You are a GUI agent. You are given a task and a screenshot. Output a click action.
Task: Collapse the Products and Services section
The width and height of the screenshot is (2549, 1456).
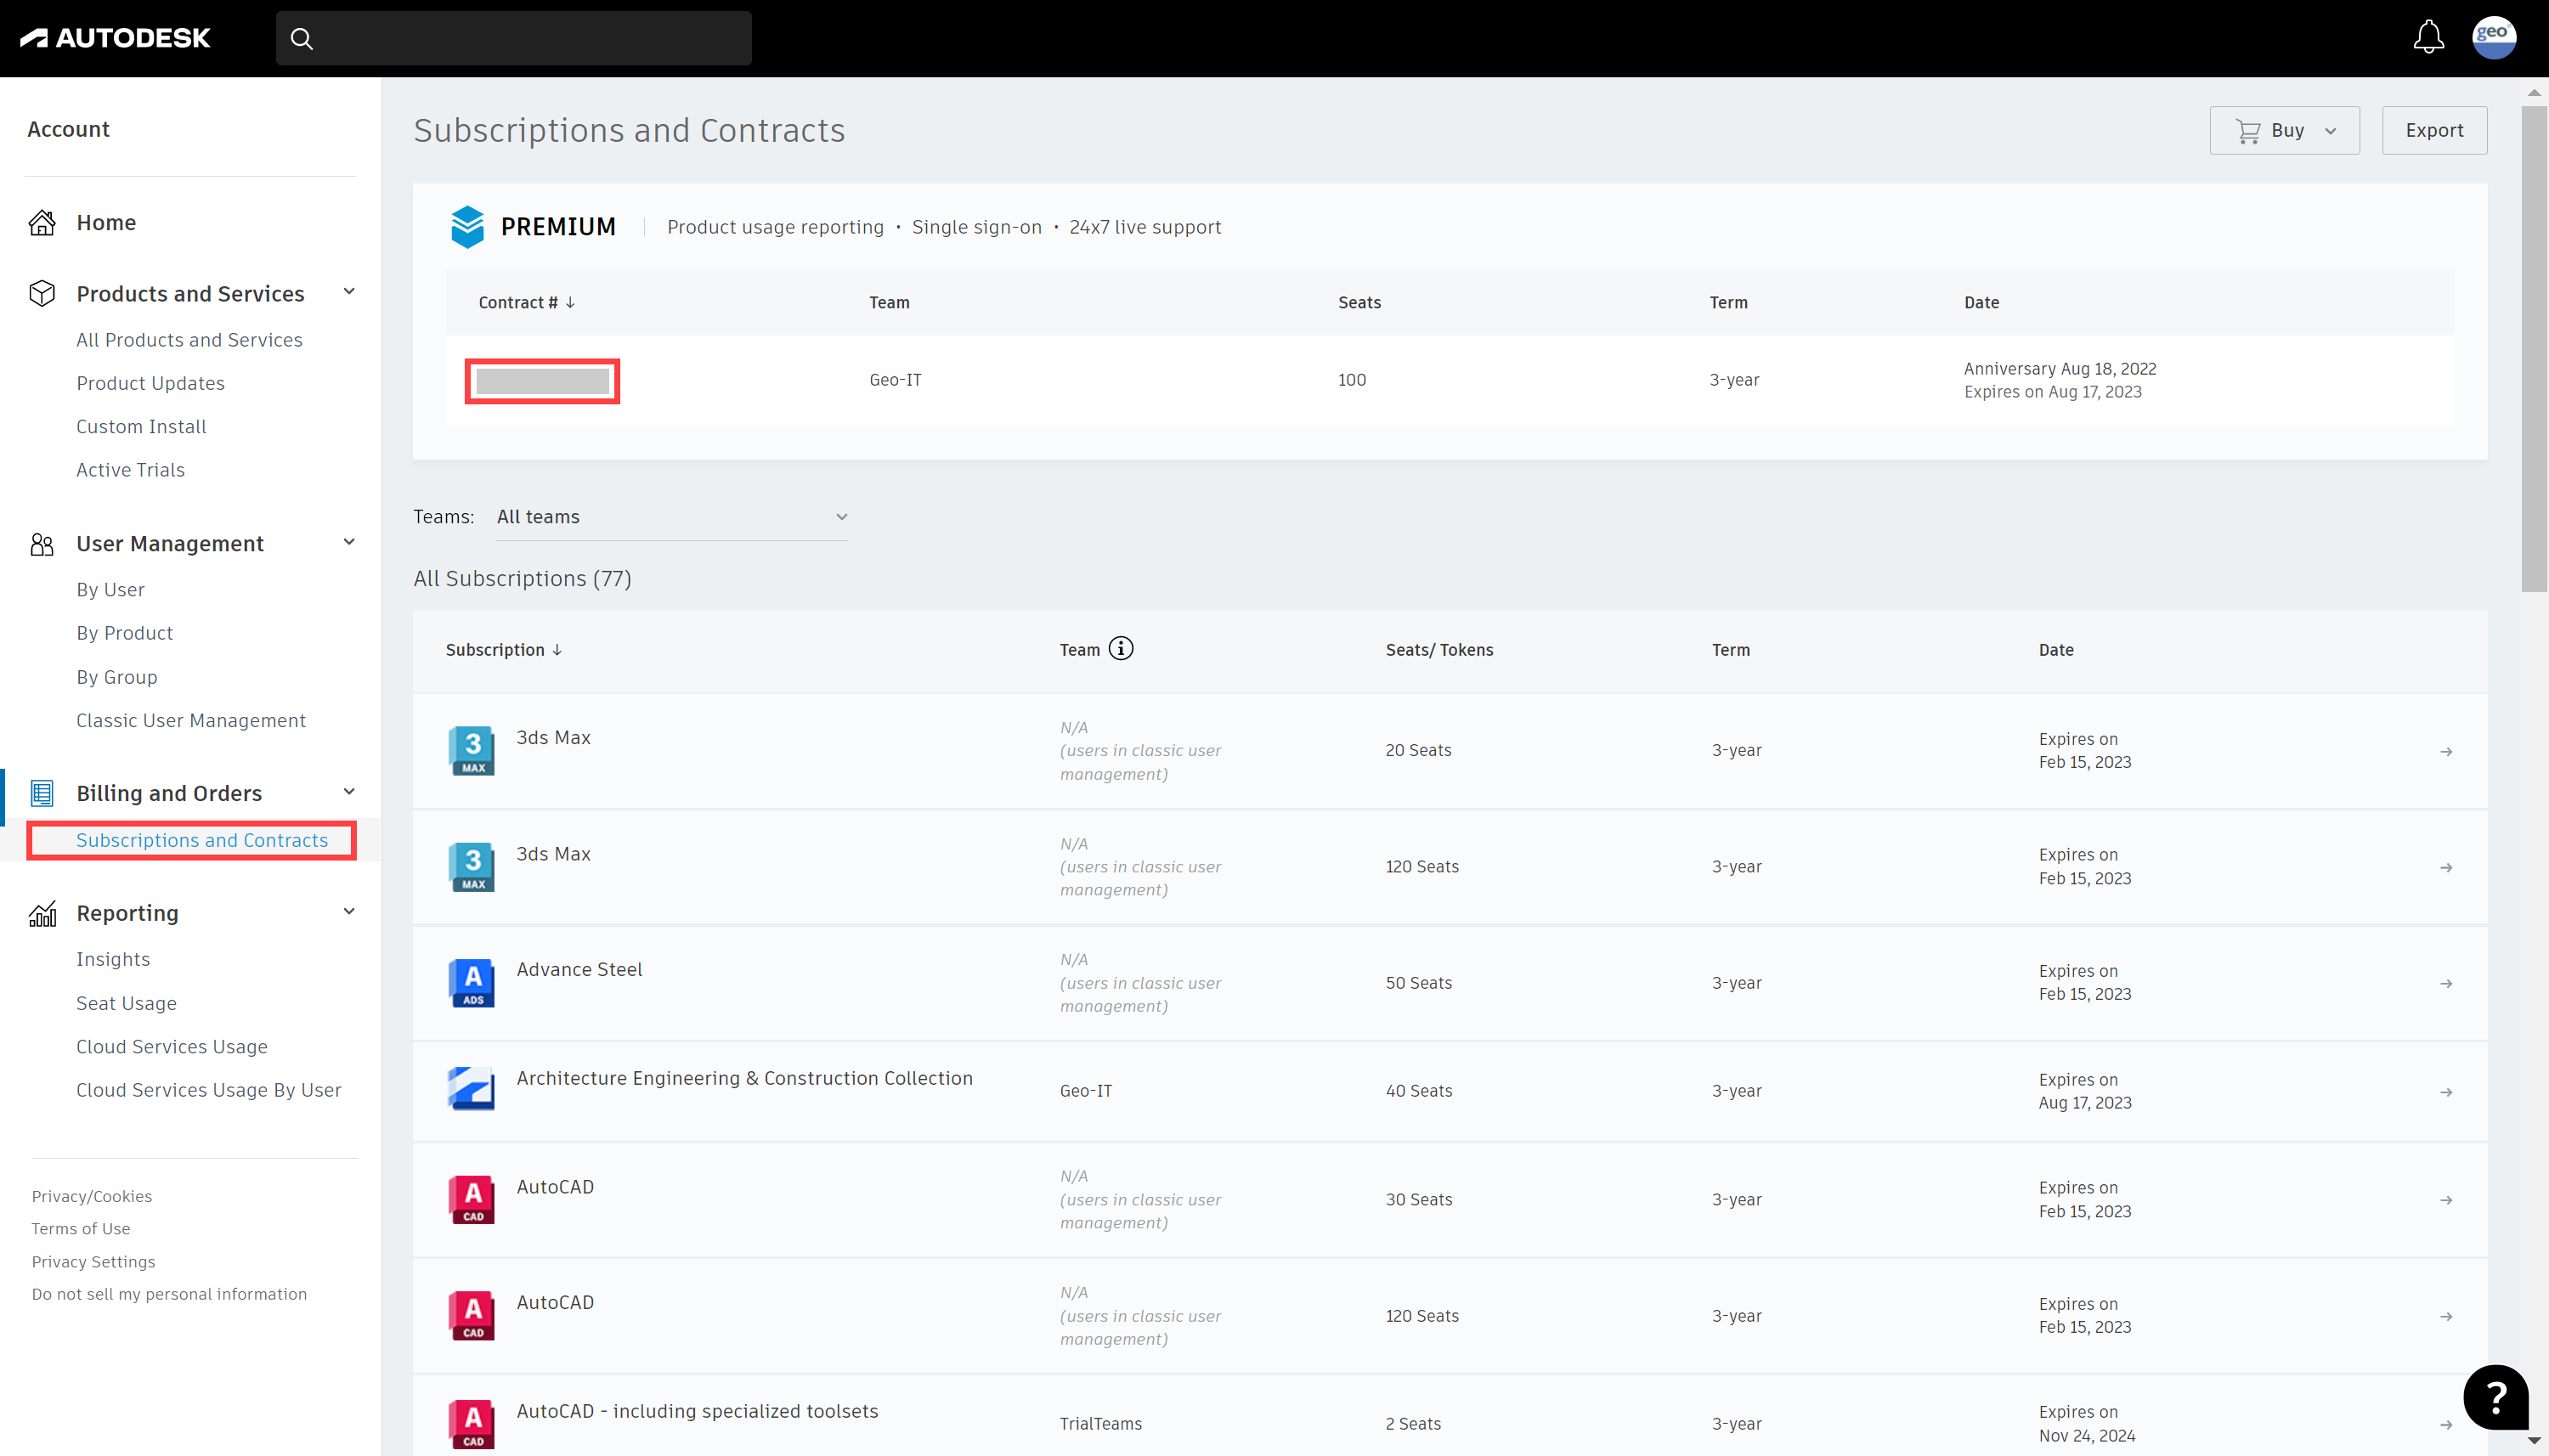pos(349,292)
